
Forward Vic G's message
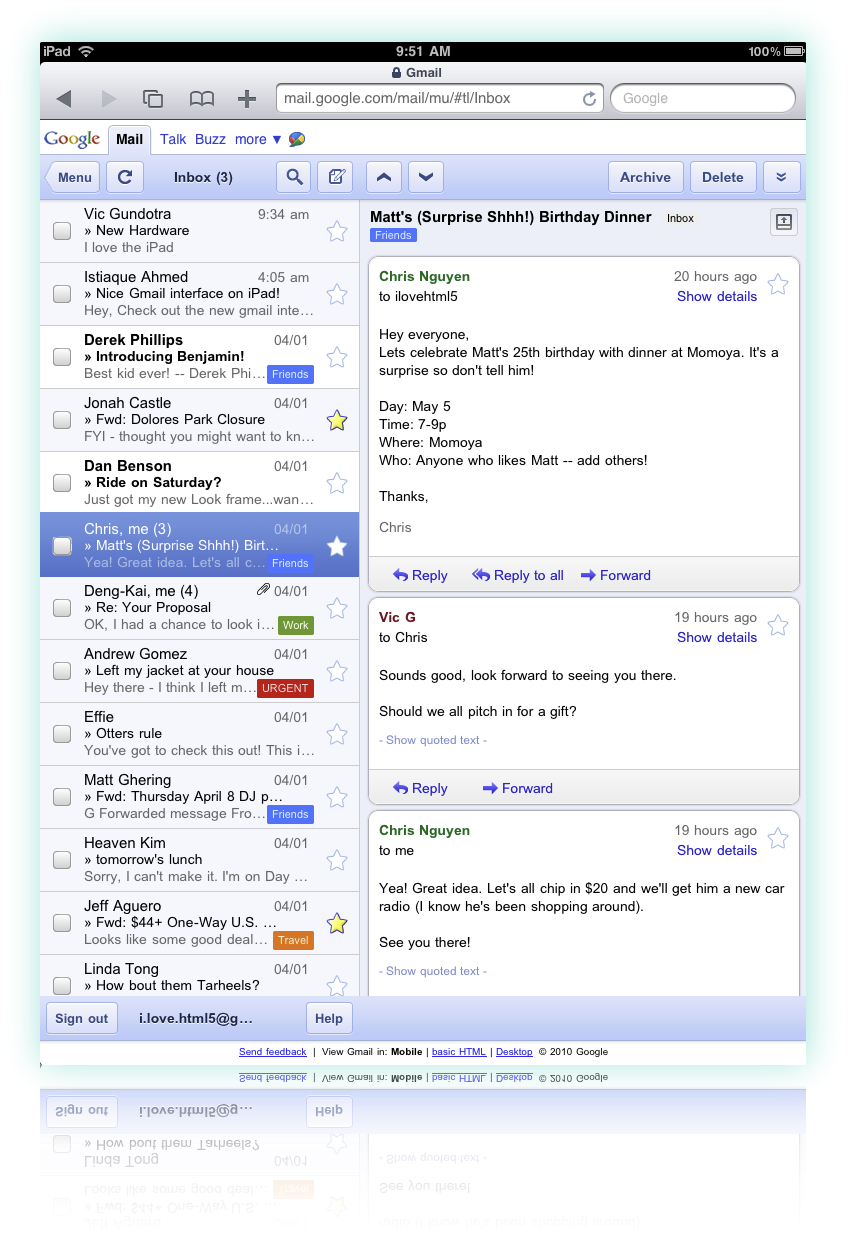coord(517,788)
